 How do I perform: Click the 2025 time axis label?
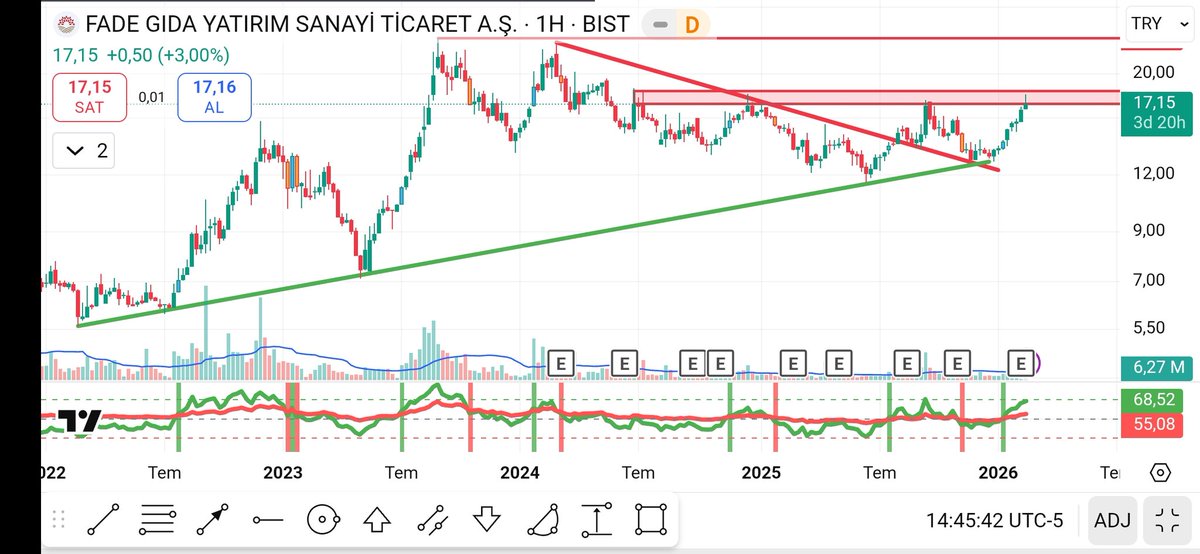[x=762, y=472]
